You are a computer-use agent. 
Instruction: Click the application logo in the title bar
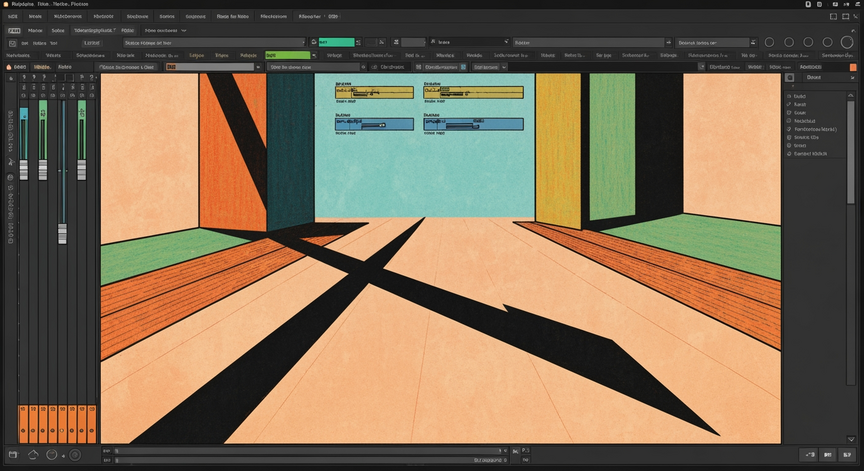point(6,4)
